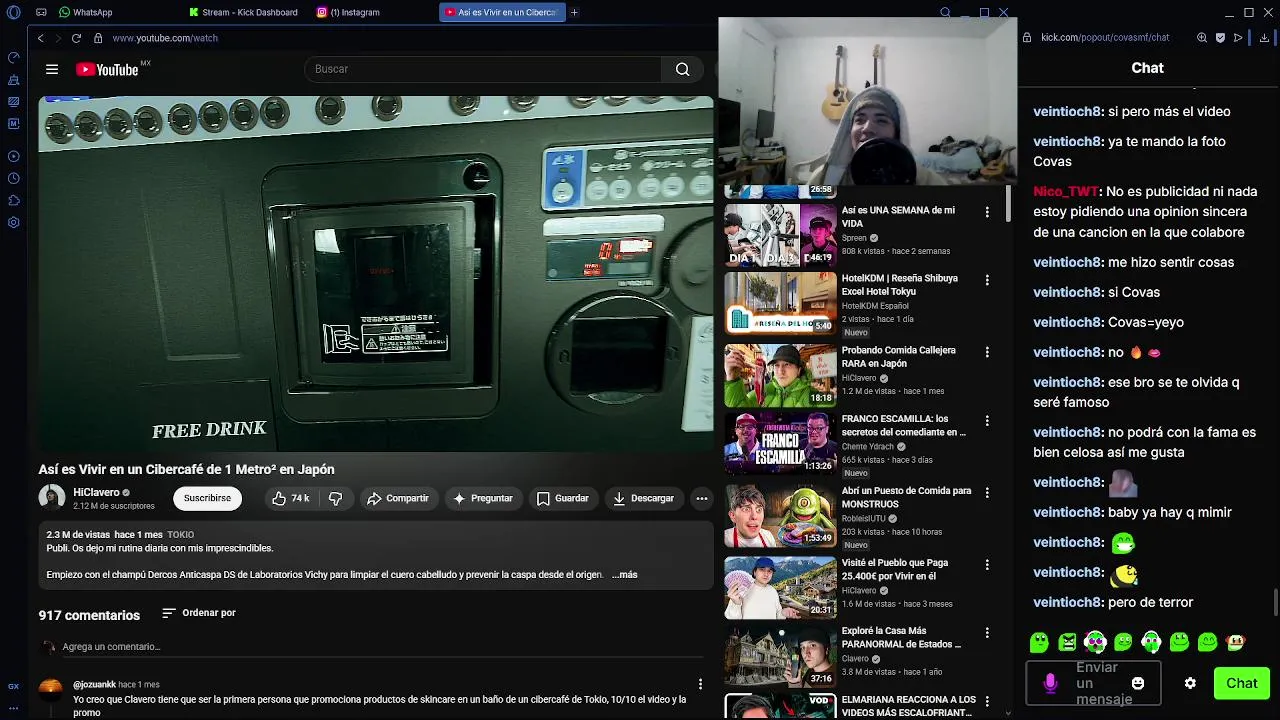Open FRANCO ESCAMILLA video title
The image size is (1280, 720).
point(904,426)
